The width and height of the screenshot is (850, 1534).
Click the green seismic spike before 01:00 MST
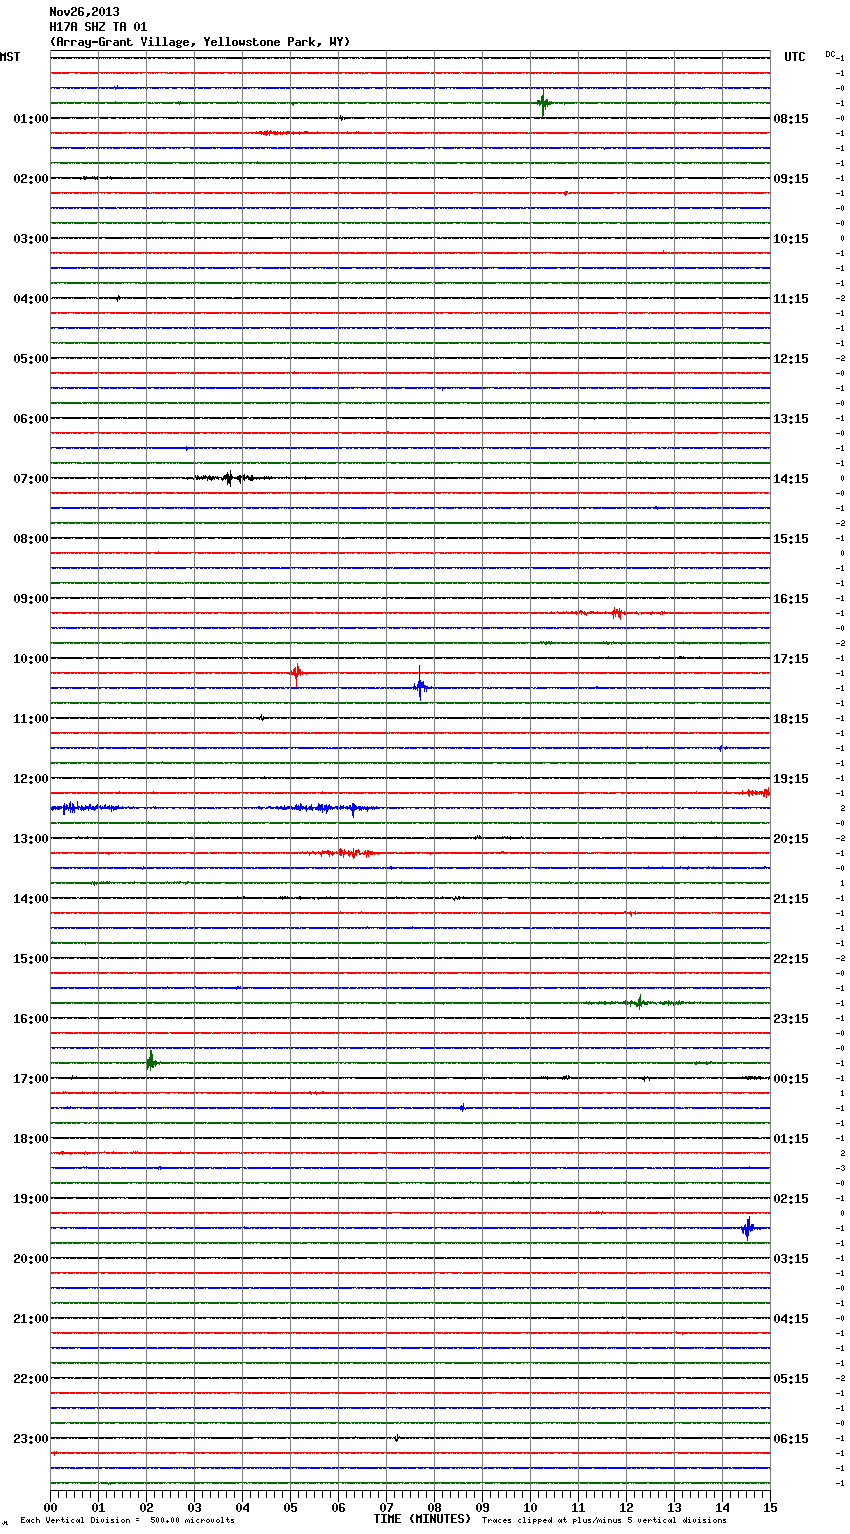tap(543, 103)
